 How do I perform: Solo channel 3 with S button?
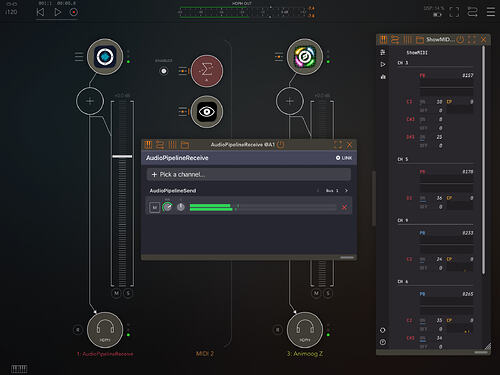pos(328,293)
